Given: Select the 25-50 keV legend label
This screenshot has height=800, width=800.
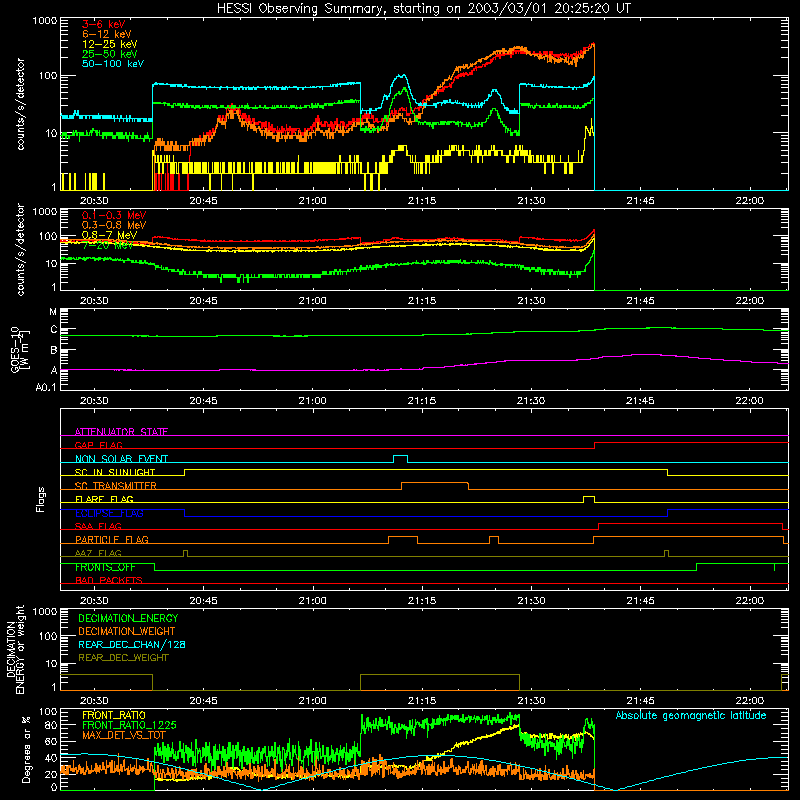Looking at the screenshot, I should coord(110,54).
